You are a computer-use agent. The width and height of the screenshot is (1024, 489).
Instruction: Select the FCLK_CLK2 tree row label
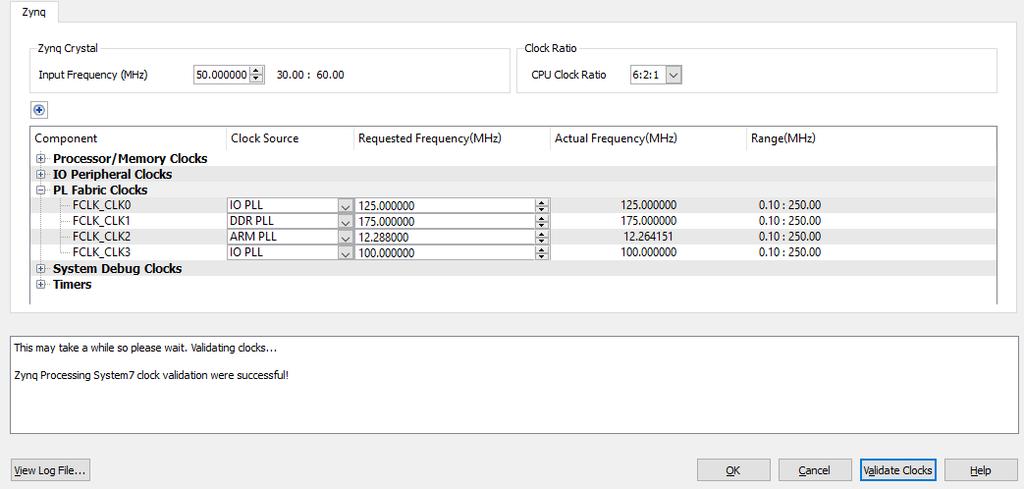[x=102, y=236]
